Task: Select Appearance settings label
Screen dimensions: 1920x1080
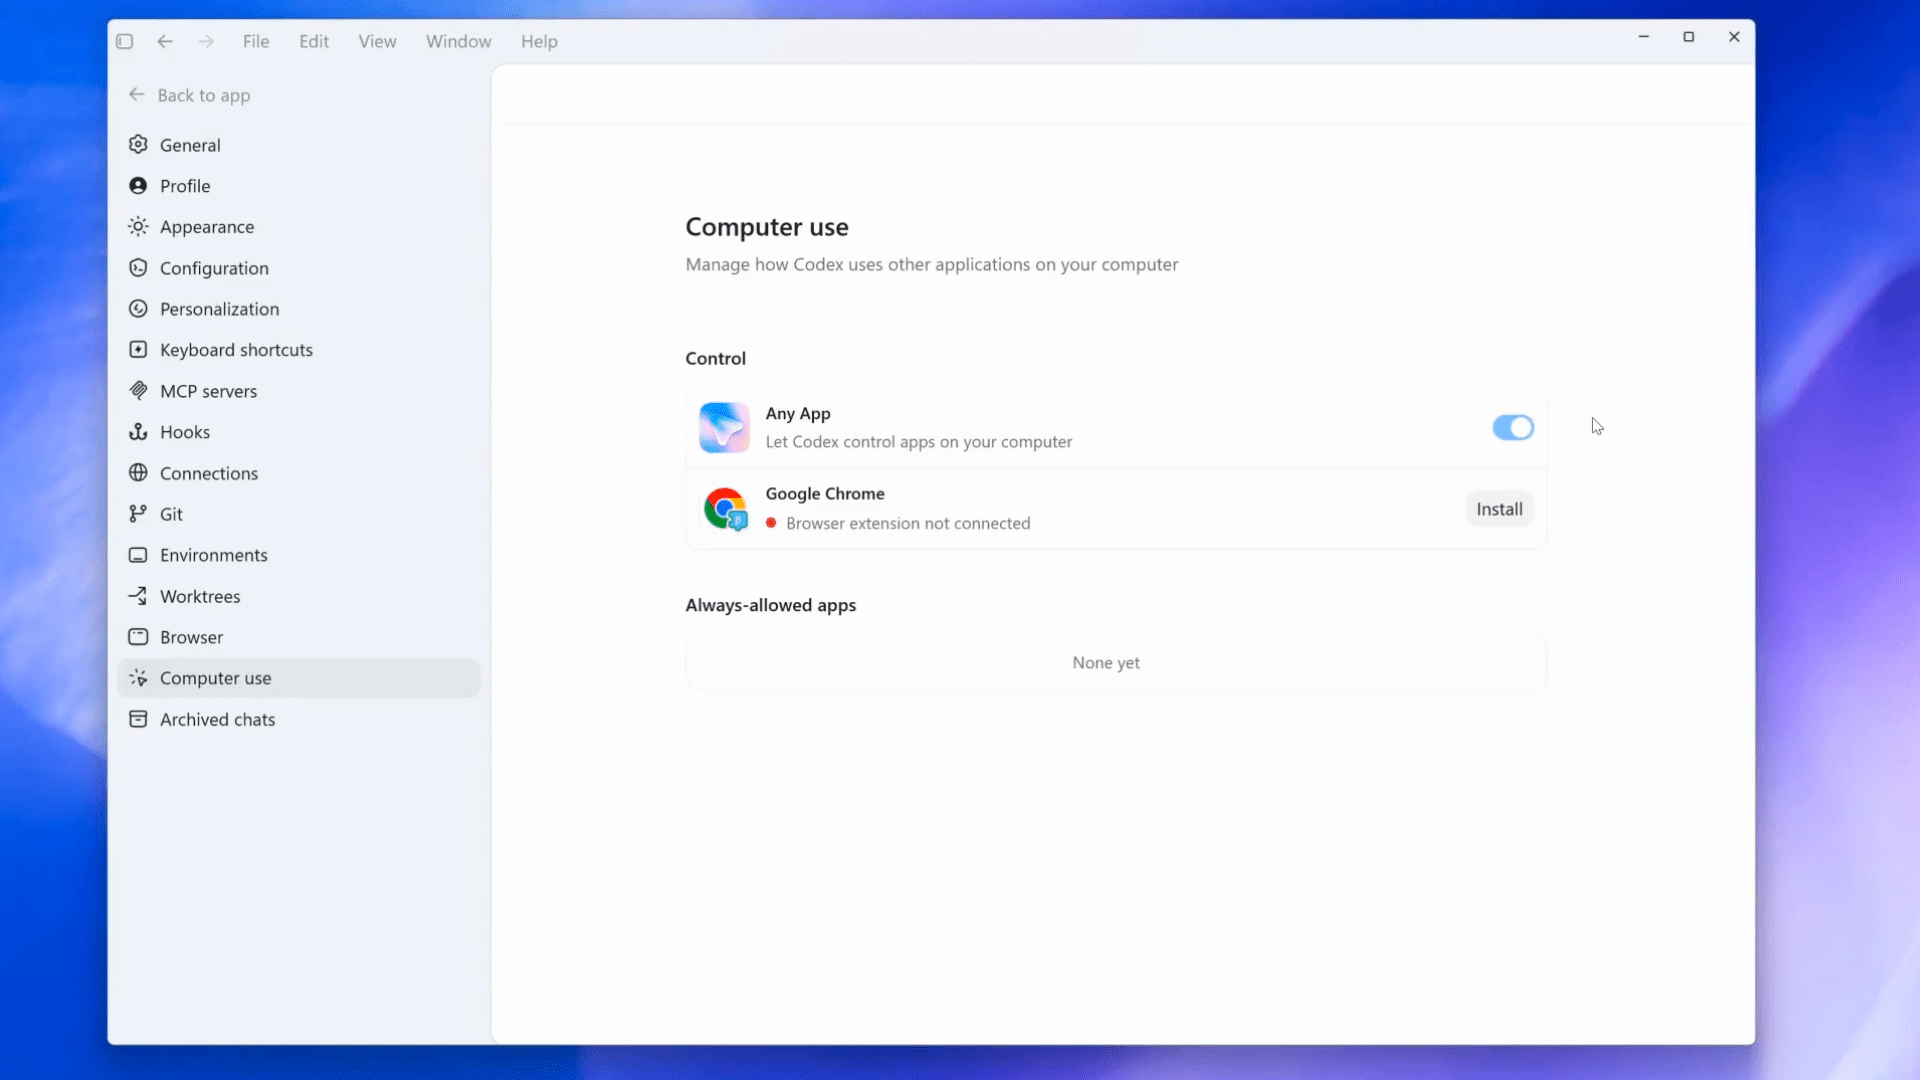Action: [x=207, y=227]
